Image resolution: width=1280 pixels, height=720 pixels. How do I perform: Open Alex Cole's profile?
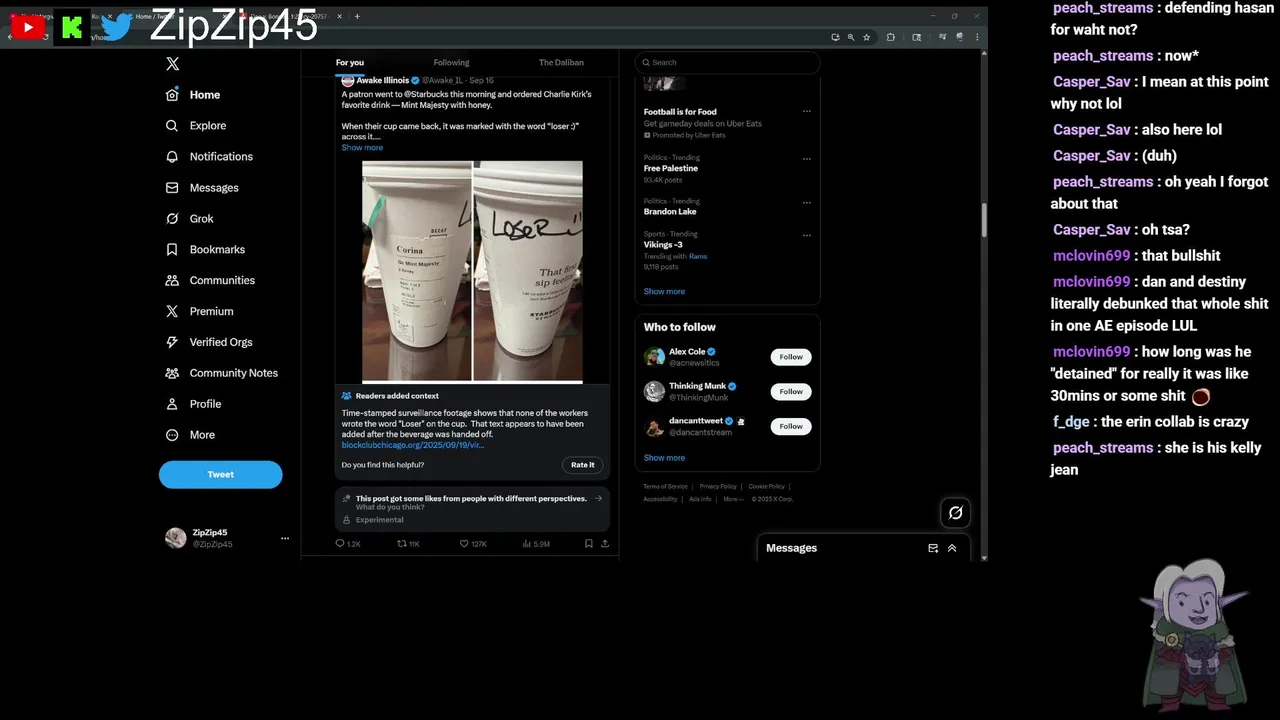[x=687, y=352]
